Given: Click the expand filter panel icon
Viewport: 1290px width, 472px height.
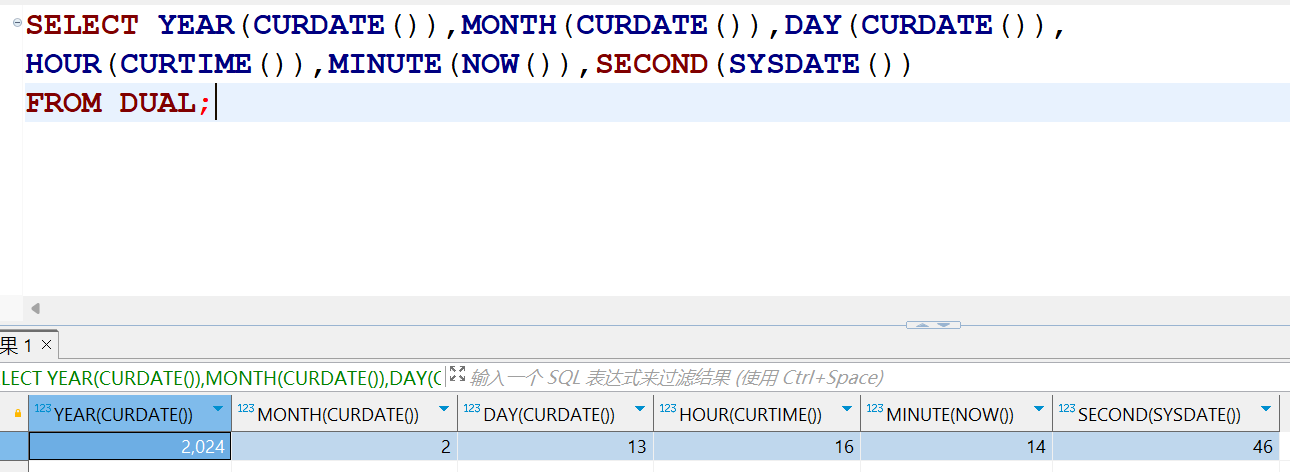Looking at the screenshot, I should pos(457,375).
